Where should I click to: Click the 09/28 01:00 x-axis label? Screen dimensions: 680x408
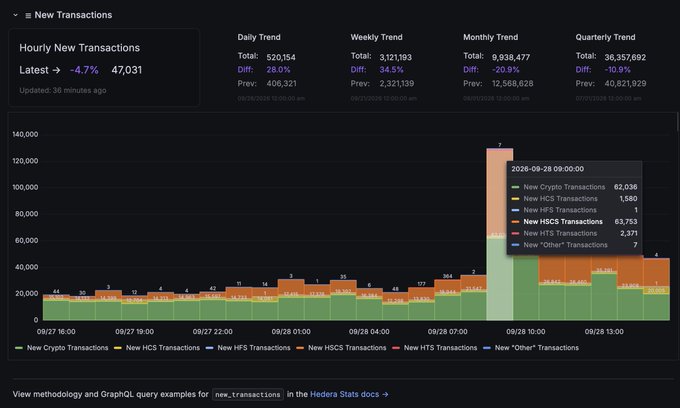(x=291, y=332)
